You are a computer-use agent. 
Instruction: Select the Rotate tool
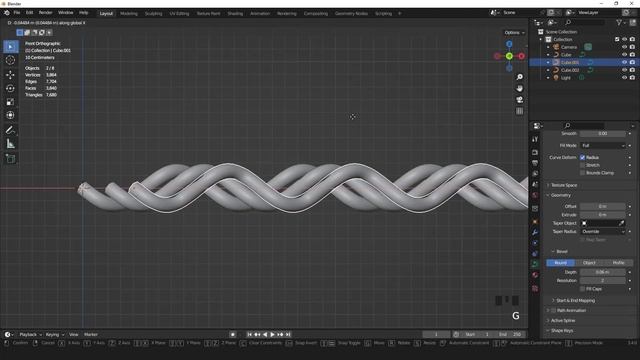pyautogui.click(x=10, y=89)
